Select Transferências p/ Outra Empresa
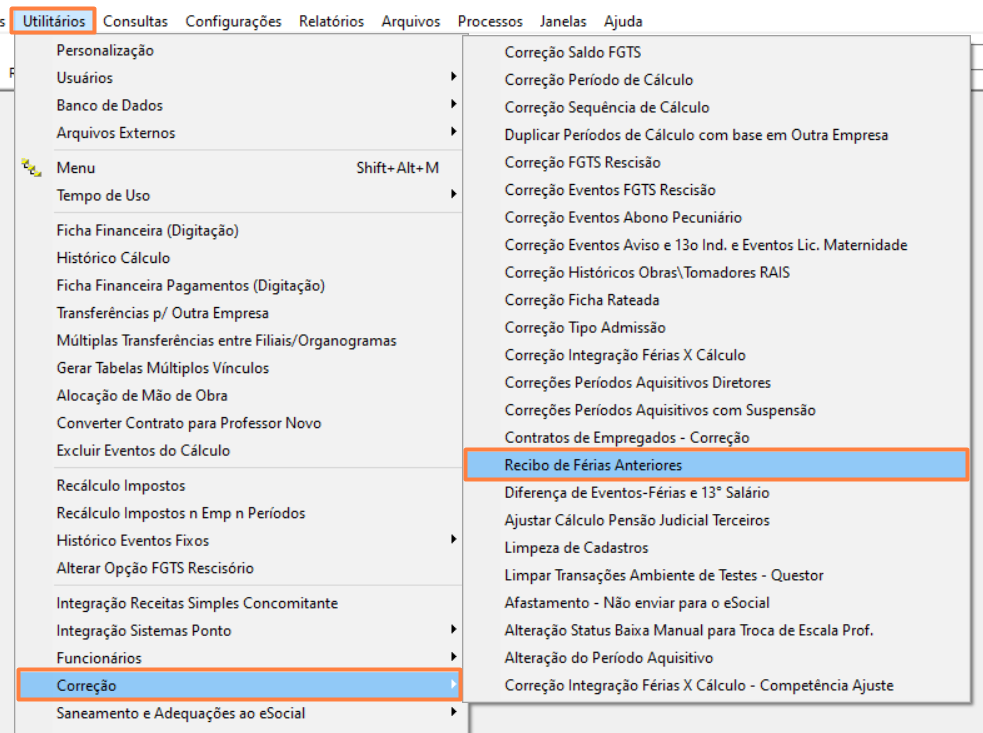Image resolution: width=983 pixels, height=733 pixels. point(239,314)
